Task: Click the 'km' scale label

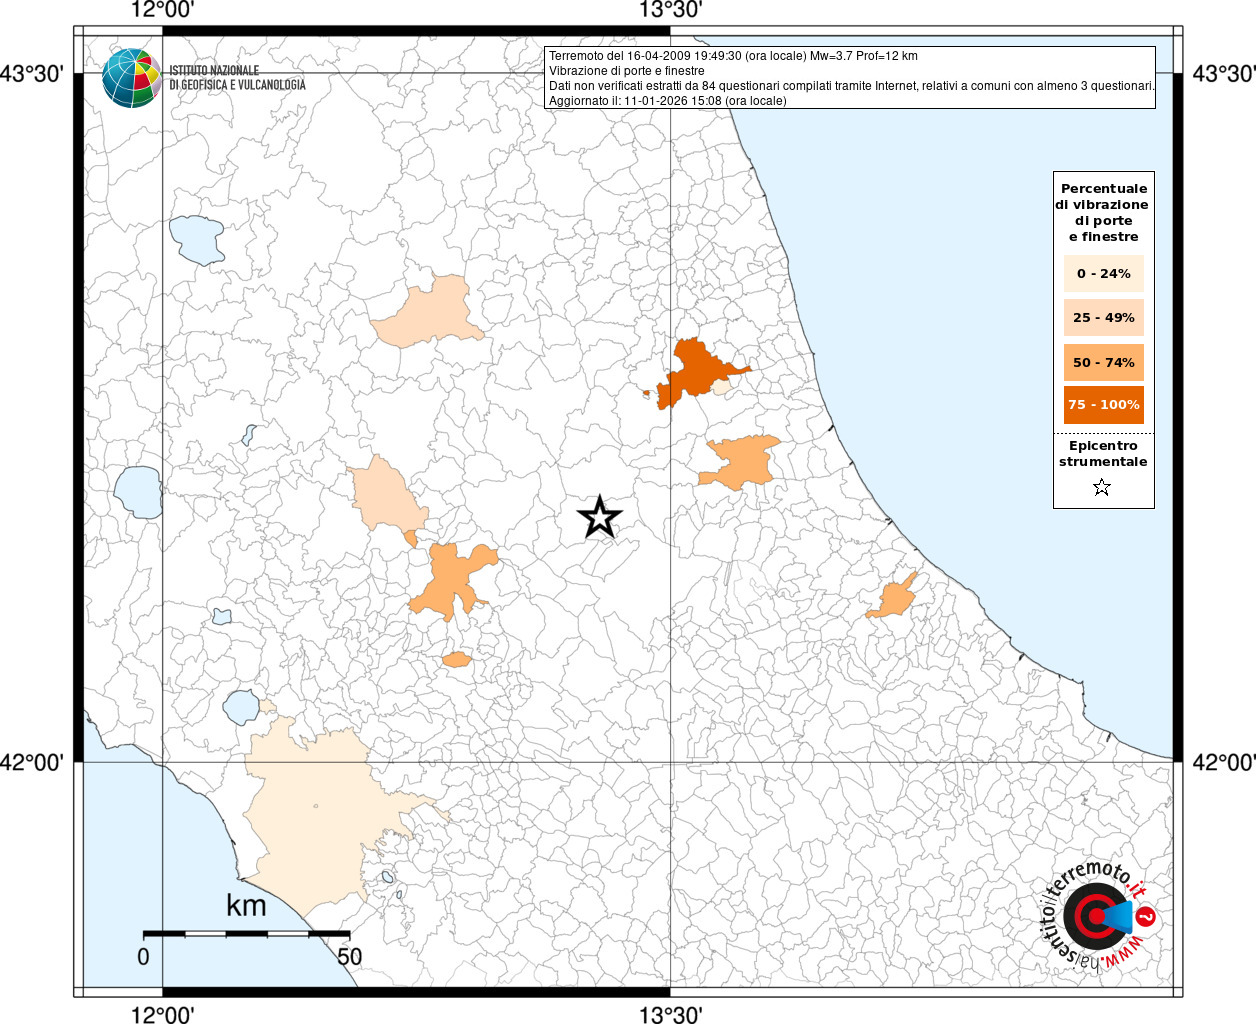Action: [246, 905]
